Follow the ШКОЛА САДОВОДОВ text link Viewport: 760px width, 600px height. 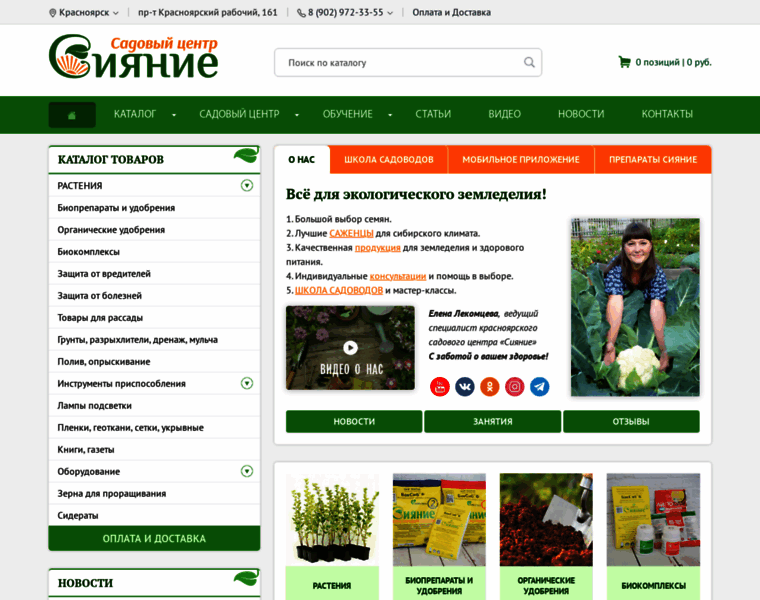(339, 290)
